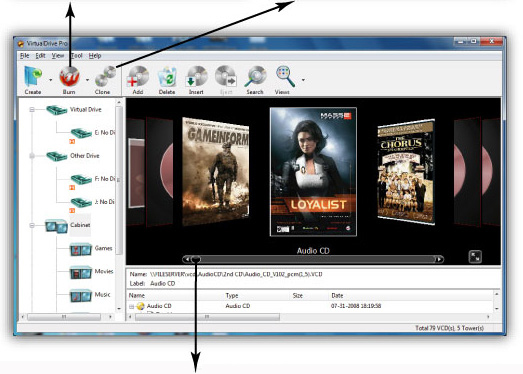Open the Help menu
Viewport: 523px width, 374px height.
[95, 56]
